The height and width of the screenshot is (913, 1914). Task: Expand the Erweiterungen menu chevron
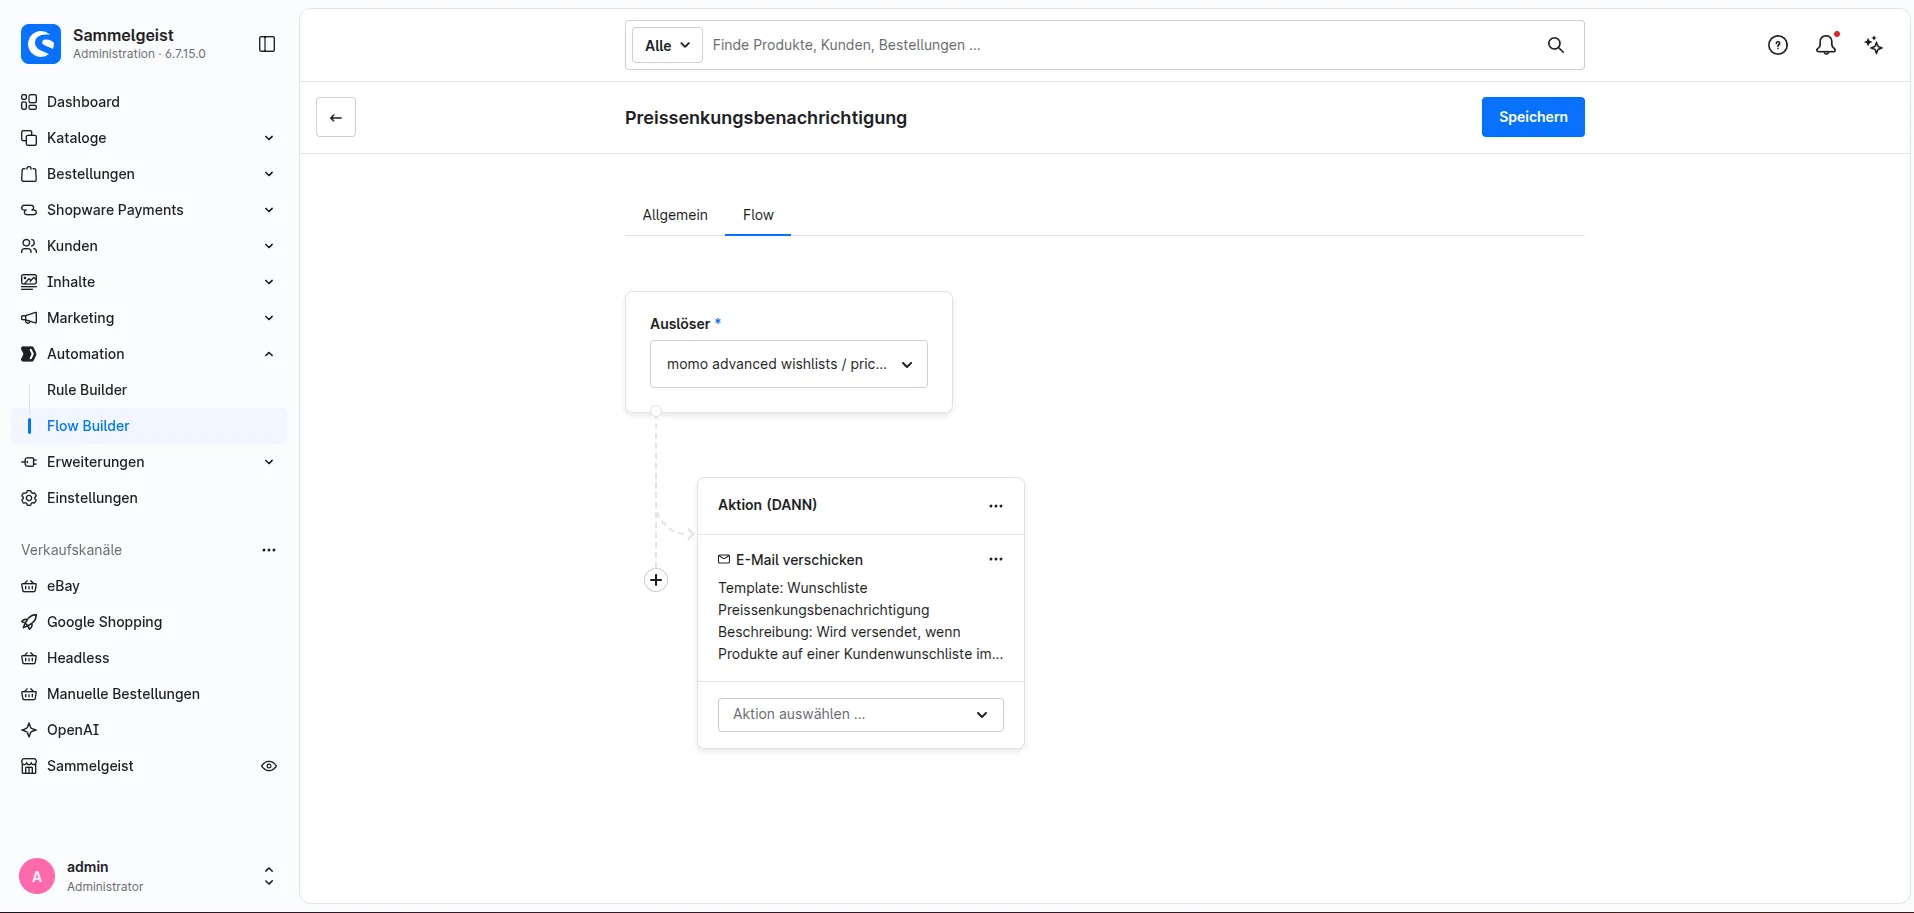[269, 462]
